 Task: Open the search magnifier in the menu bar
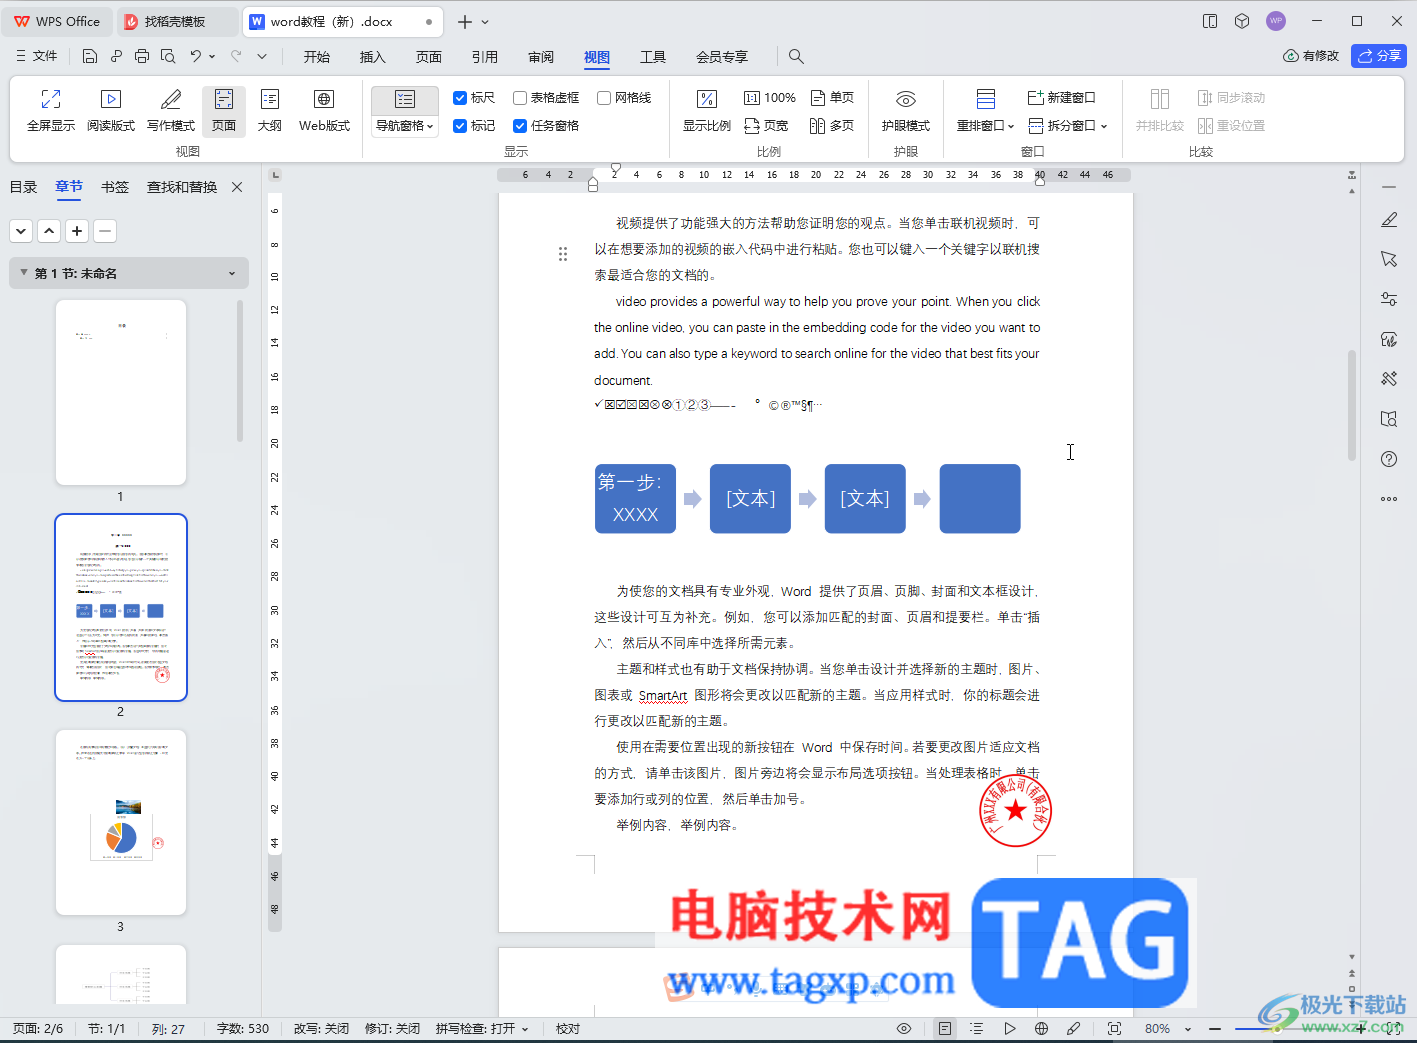point(796,57)
